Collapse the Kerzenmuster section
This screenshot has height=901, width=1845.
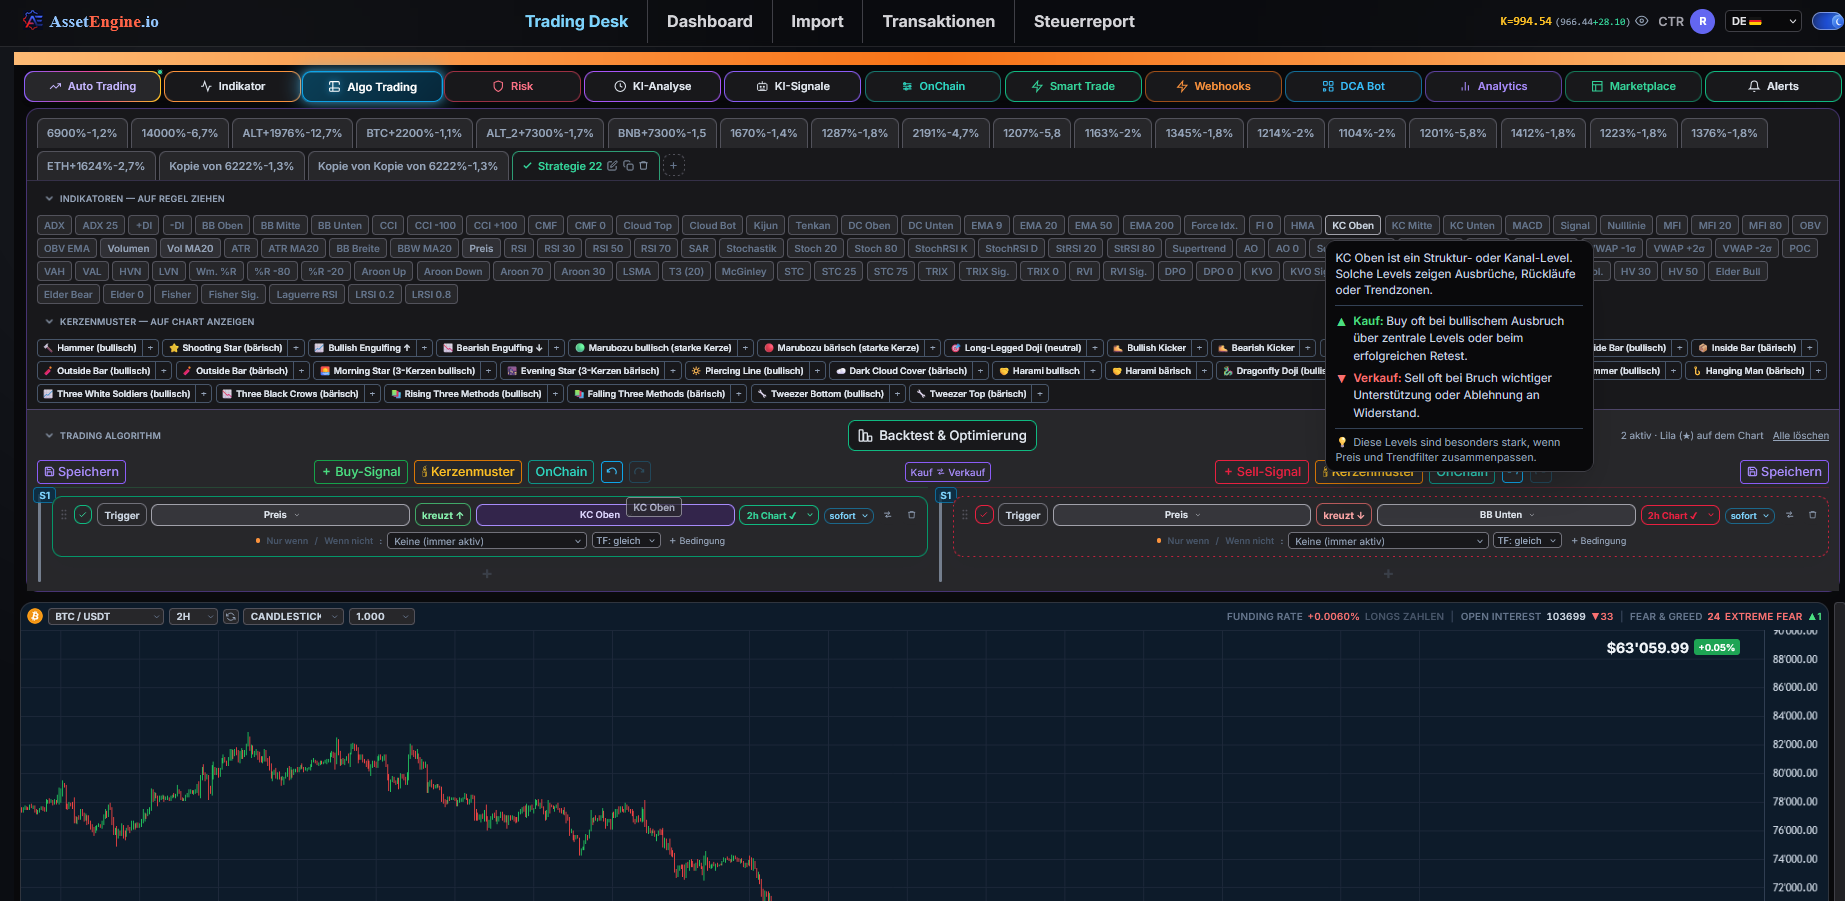tap(49, 322)
